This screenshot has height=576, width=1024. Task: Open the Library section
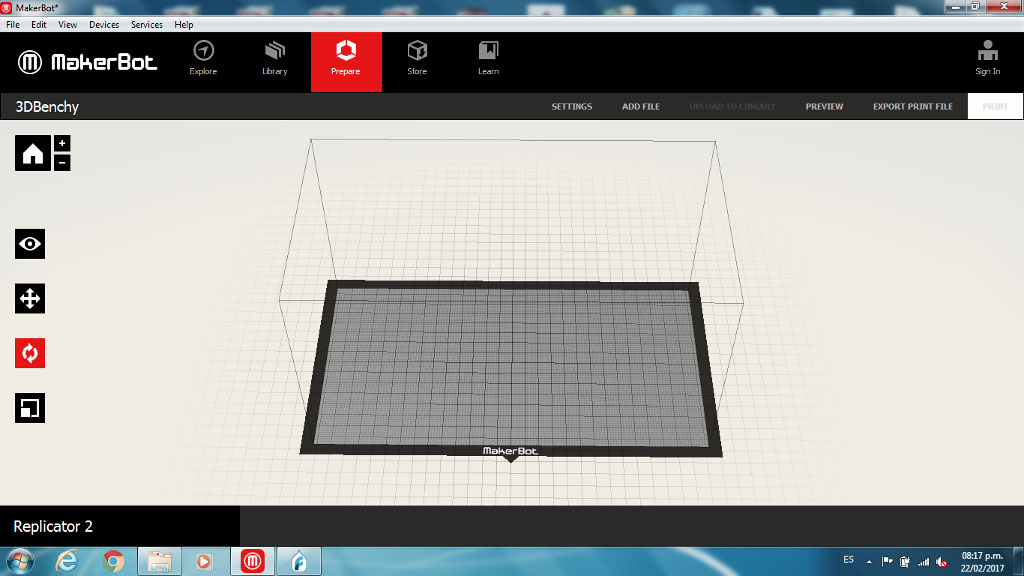(275, 59)
